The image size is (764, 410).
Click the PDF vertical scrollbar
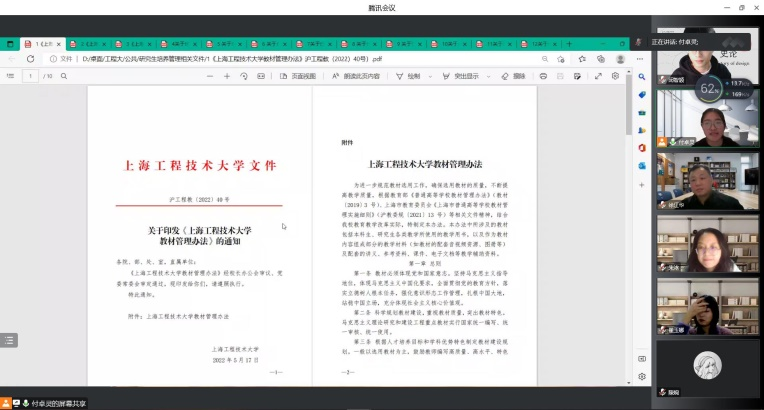pos(630,200)
